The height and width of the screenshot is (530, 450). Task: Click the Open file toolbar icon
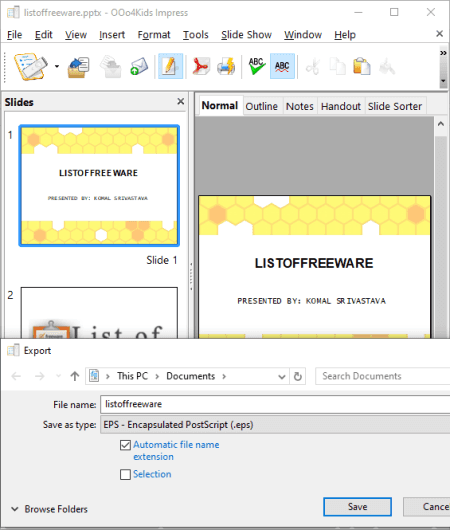(78, 67)
